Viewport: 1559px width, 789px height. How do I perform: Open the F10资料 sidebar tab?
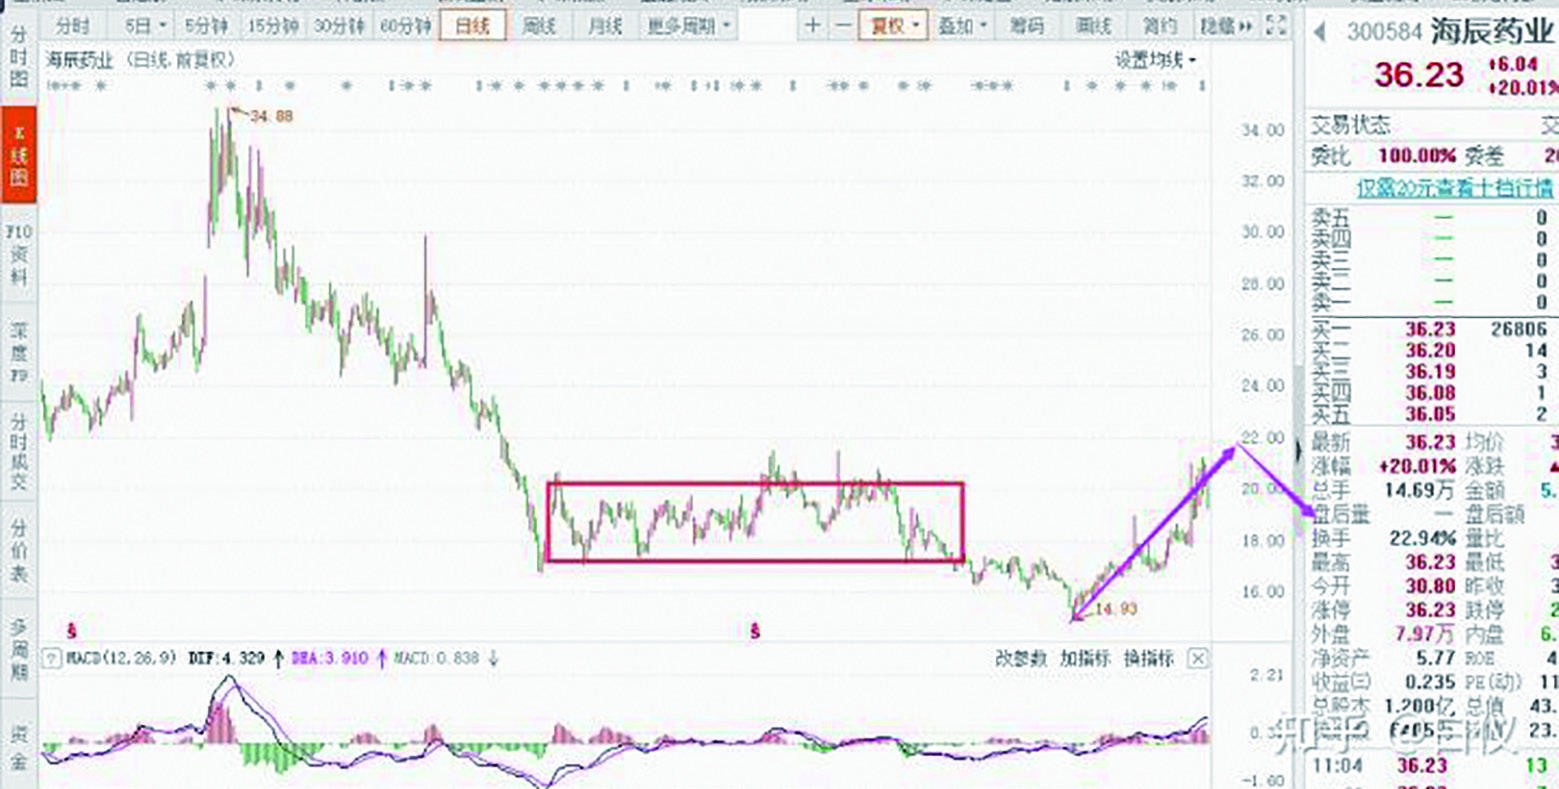[x=18, y=254]
